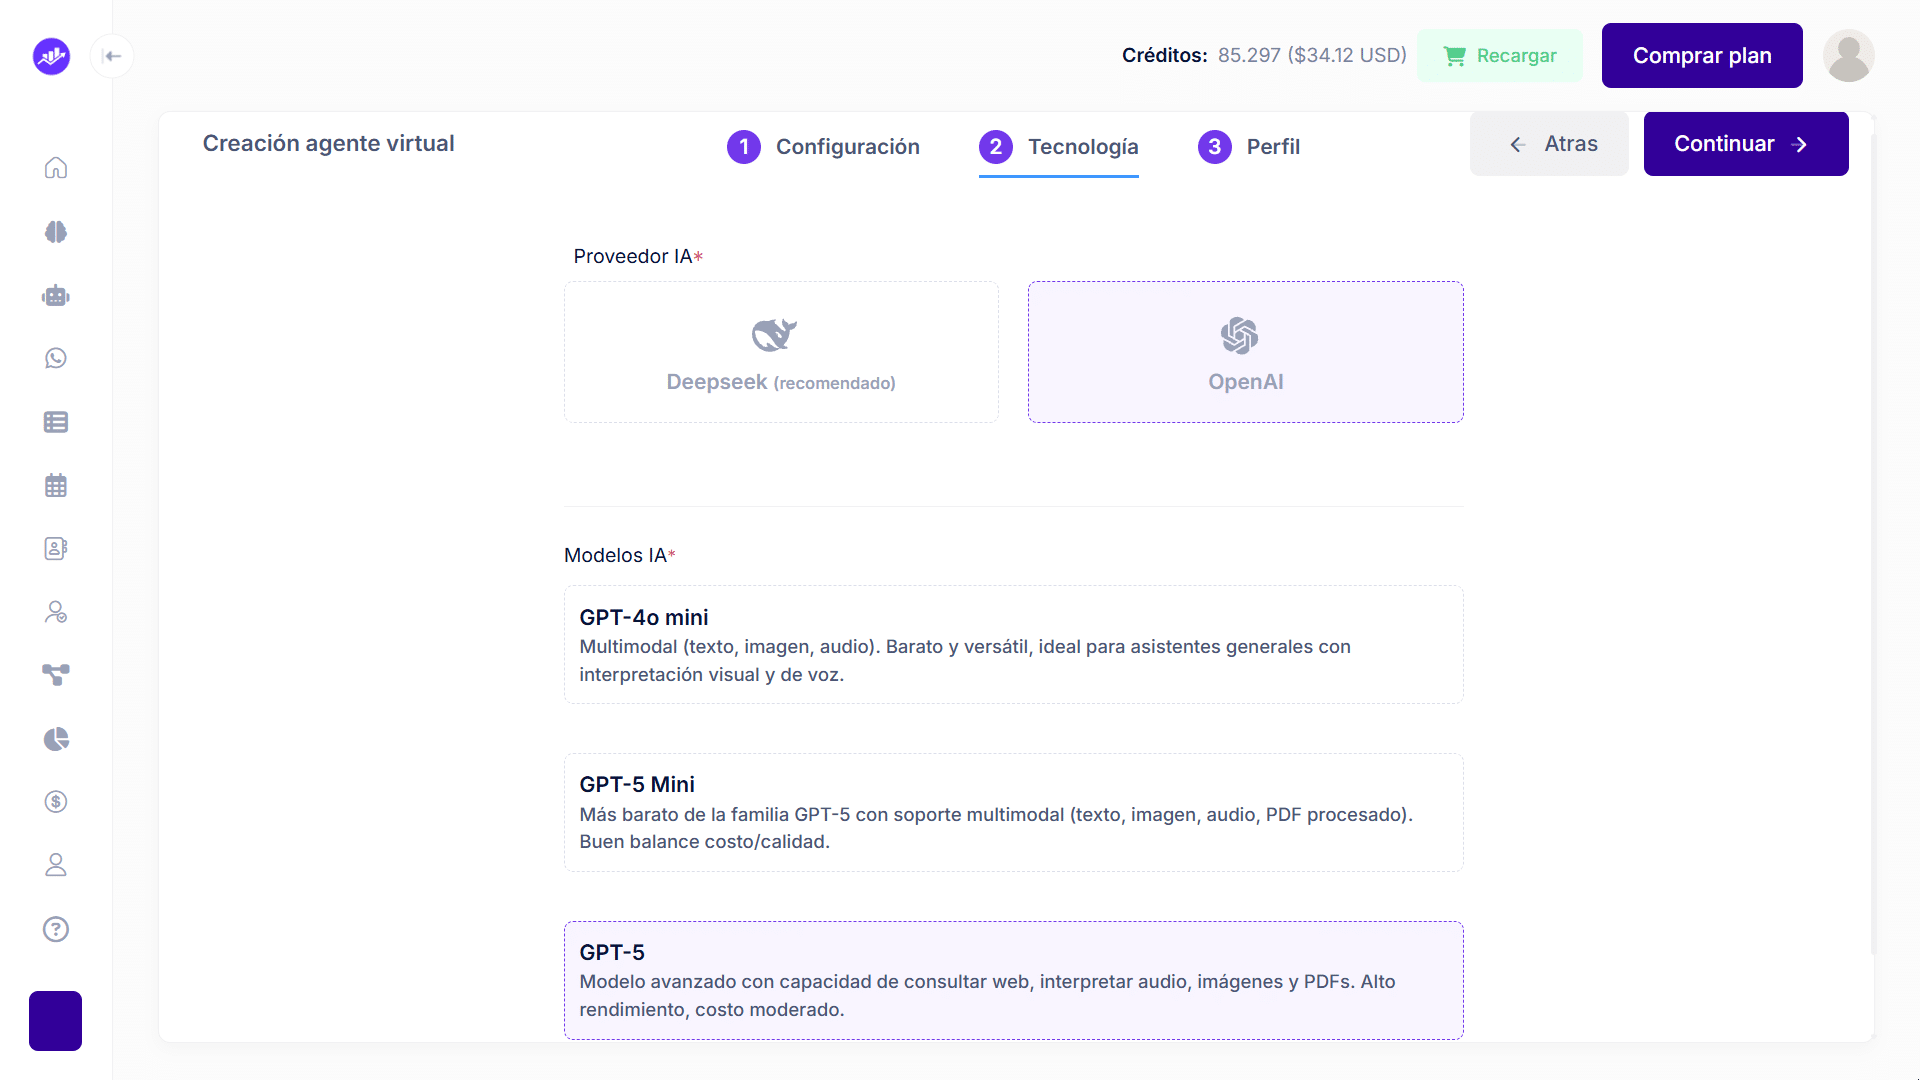Open the dollar billing sidebar icon

click(x=56, y=802)
